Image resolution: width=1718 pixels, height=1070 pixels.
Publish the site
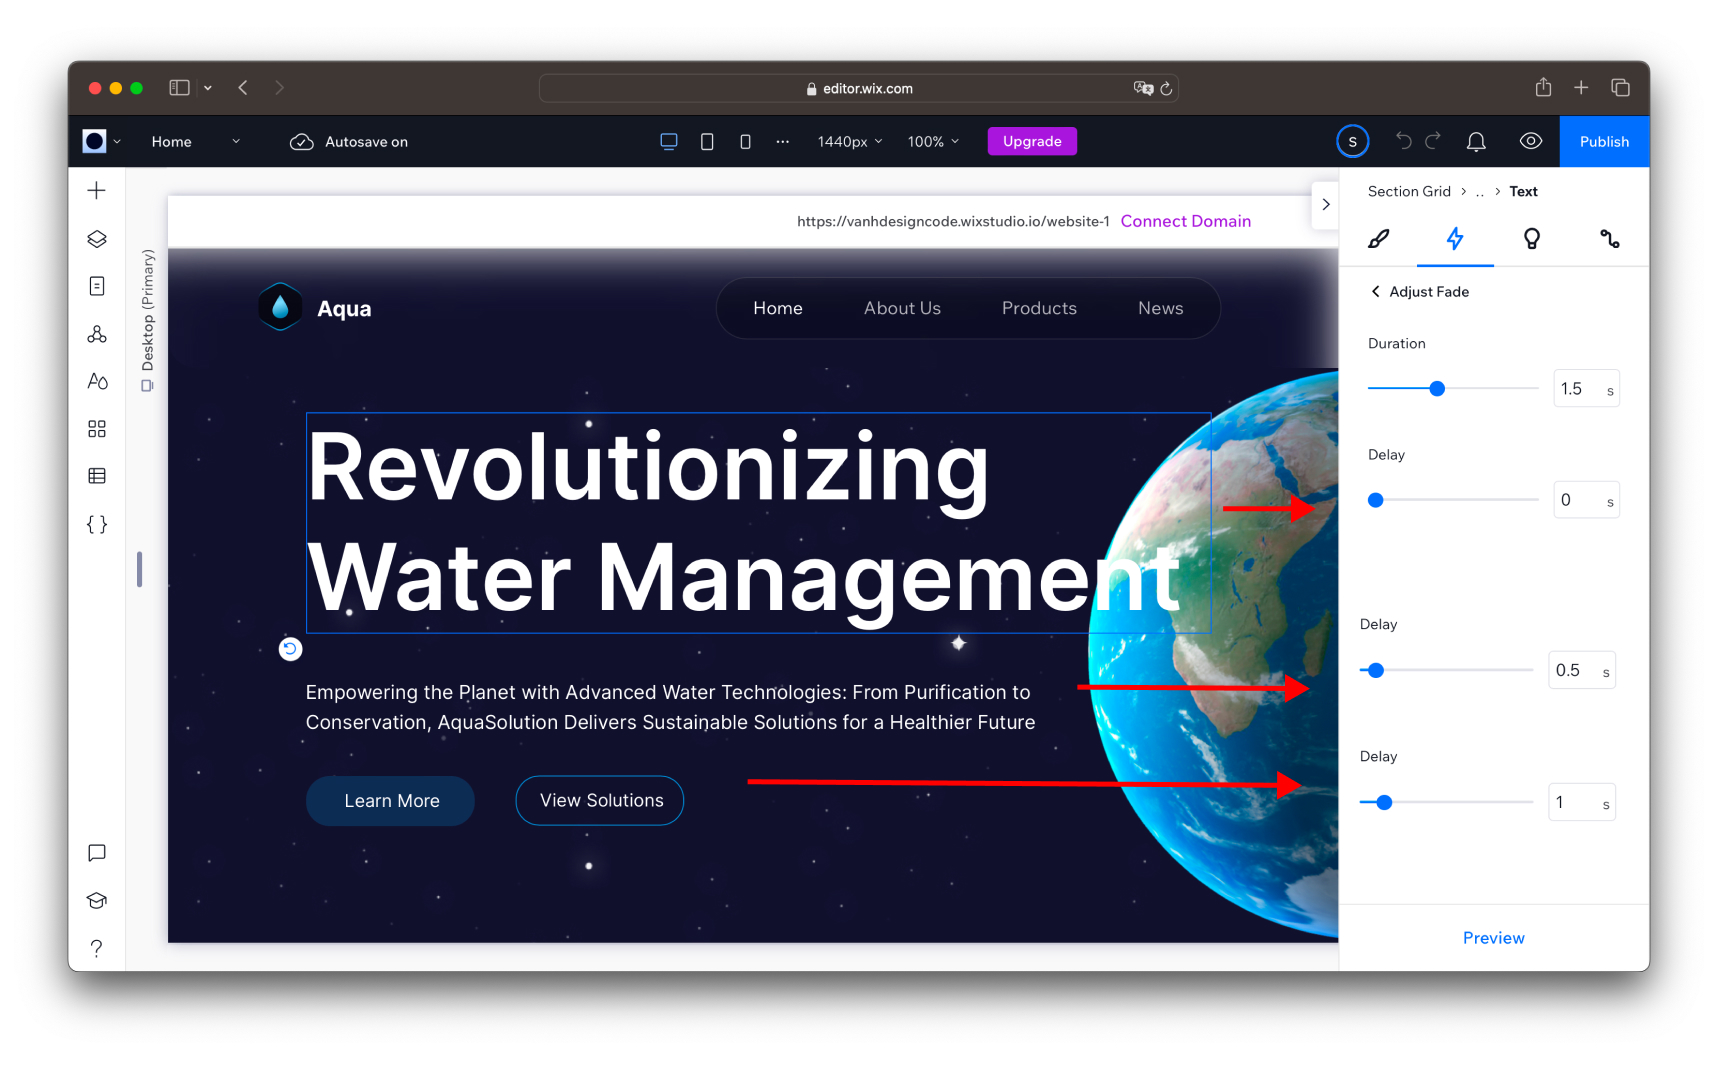click(x=1604, y=141)
